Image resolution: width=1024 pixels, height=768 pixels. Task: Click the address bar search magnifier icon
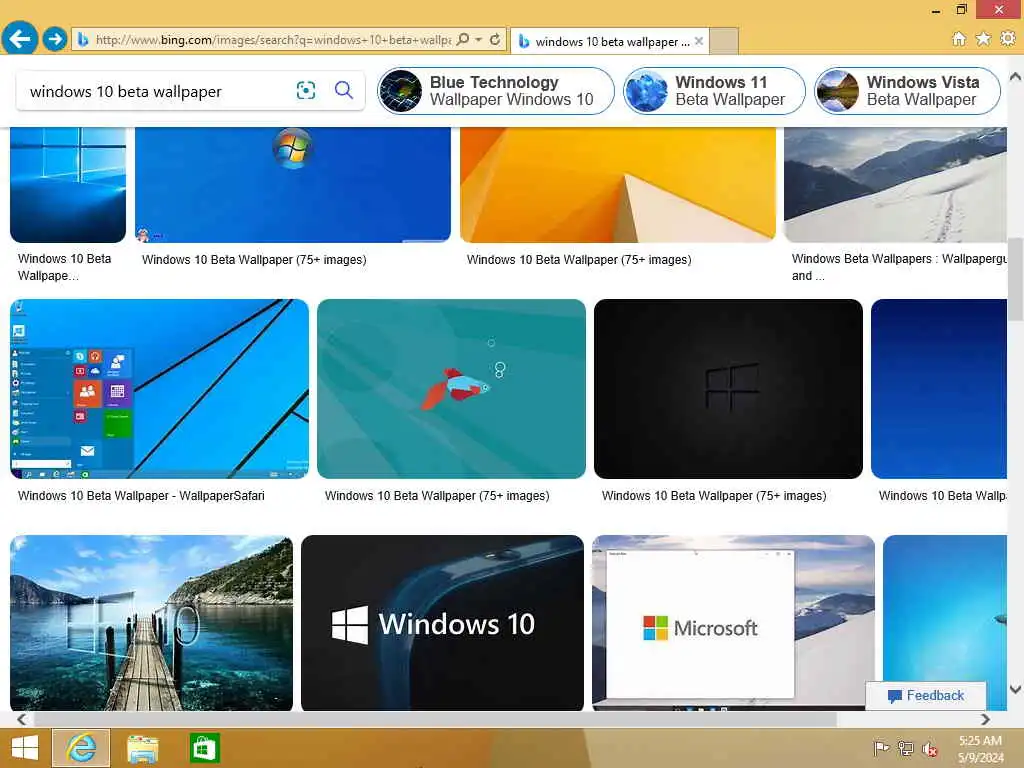tap(463, 40)
